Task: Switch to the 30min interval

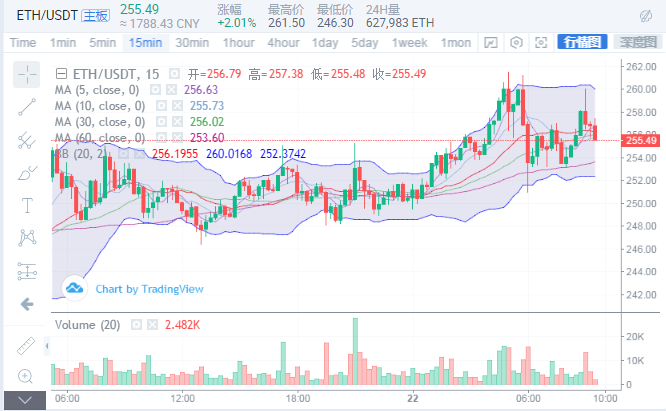Action: click(192, 43)
